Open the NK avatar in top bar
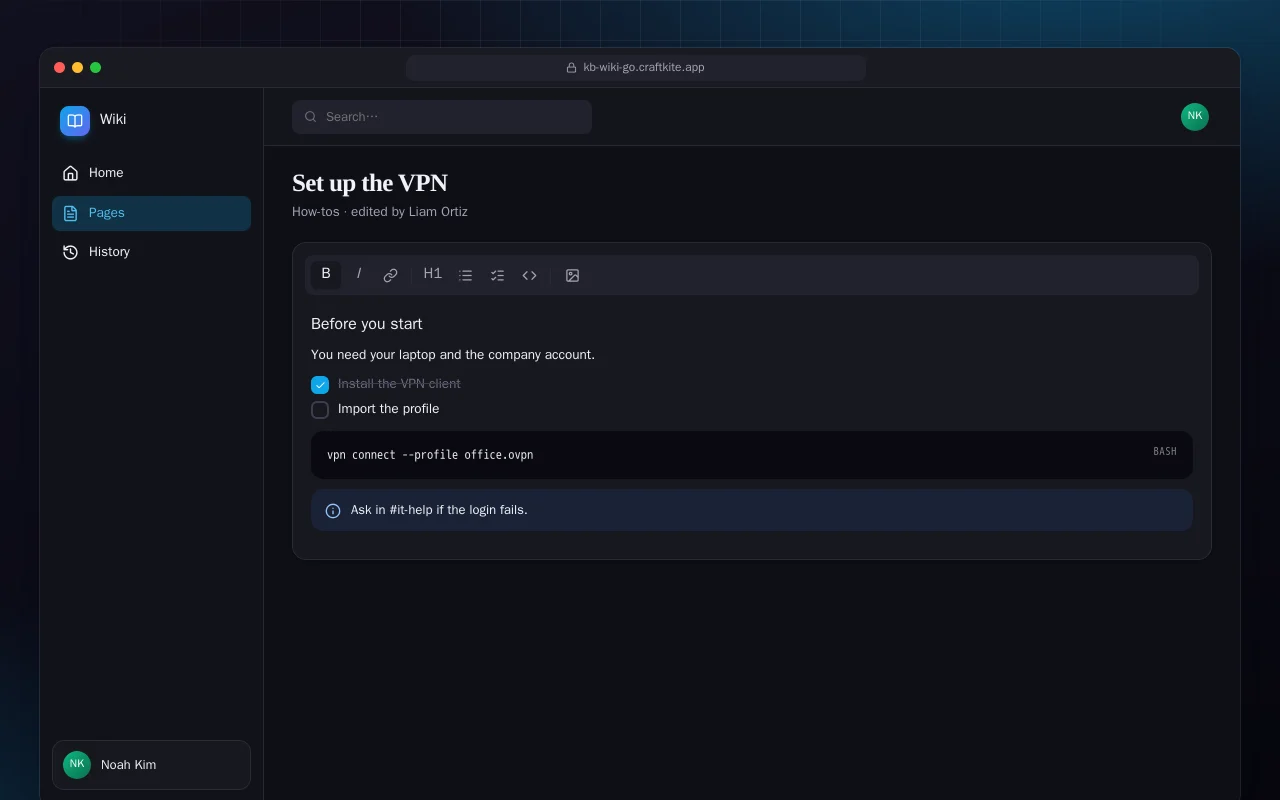1280x800 pixels. [1195, 117]
